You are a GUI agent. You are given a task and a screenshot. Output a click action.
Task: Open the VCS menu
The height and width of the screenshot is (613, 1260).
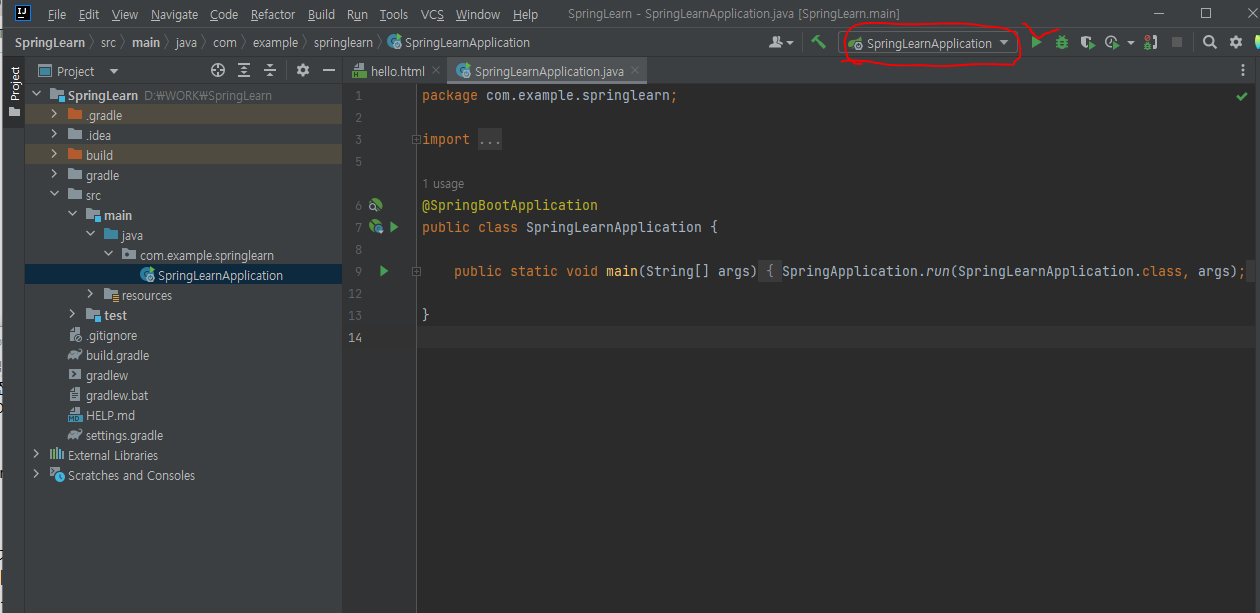[x=432, y=14]
